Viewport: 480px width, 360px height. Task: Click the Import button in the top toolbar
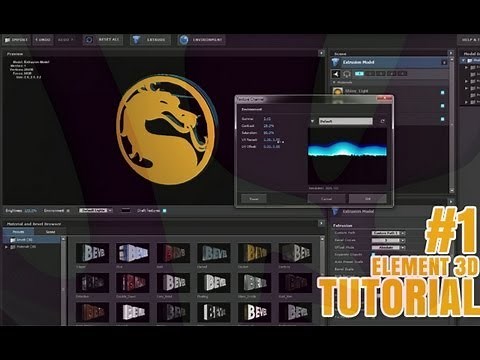click(x=16, y=40)
